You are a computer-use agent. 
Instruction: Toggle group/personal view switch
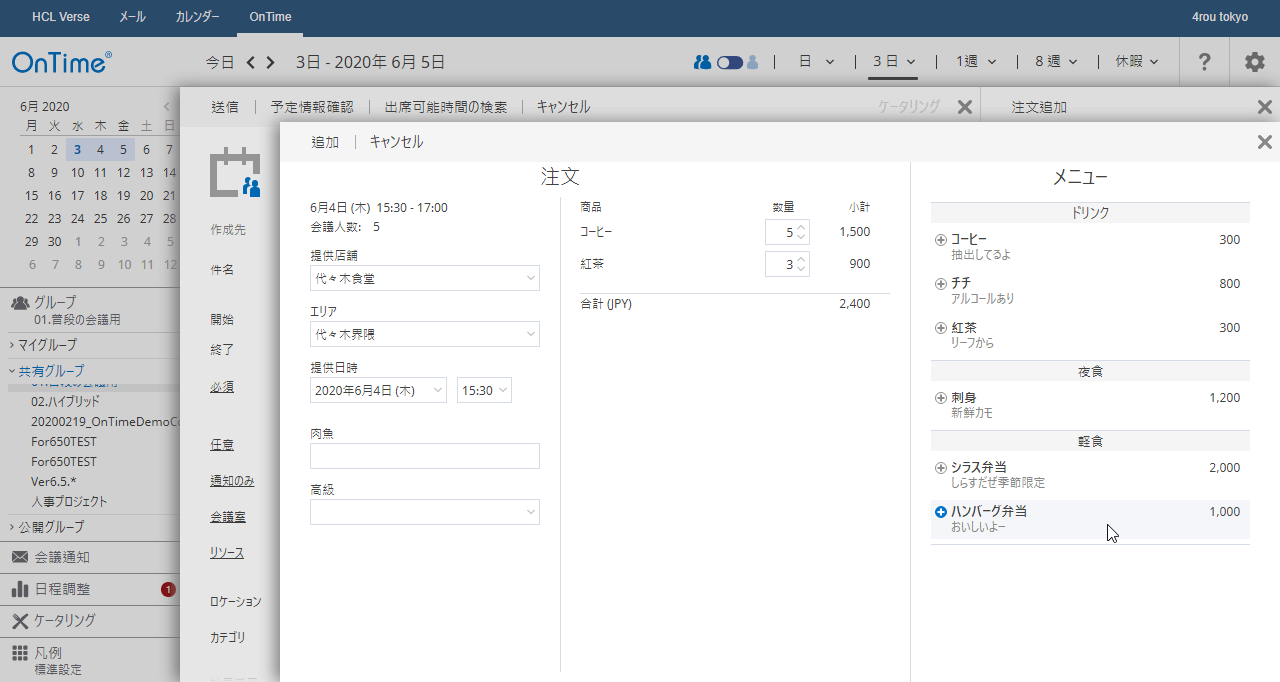coord(729,62)
